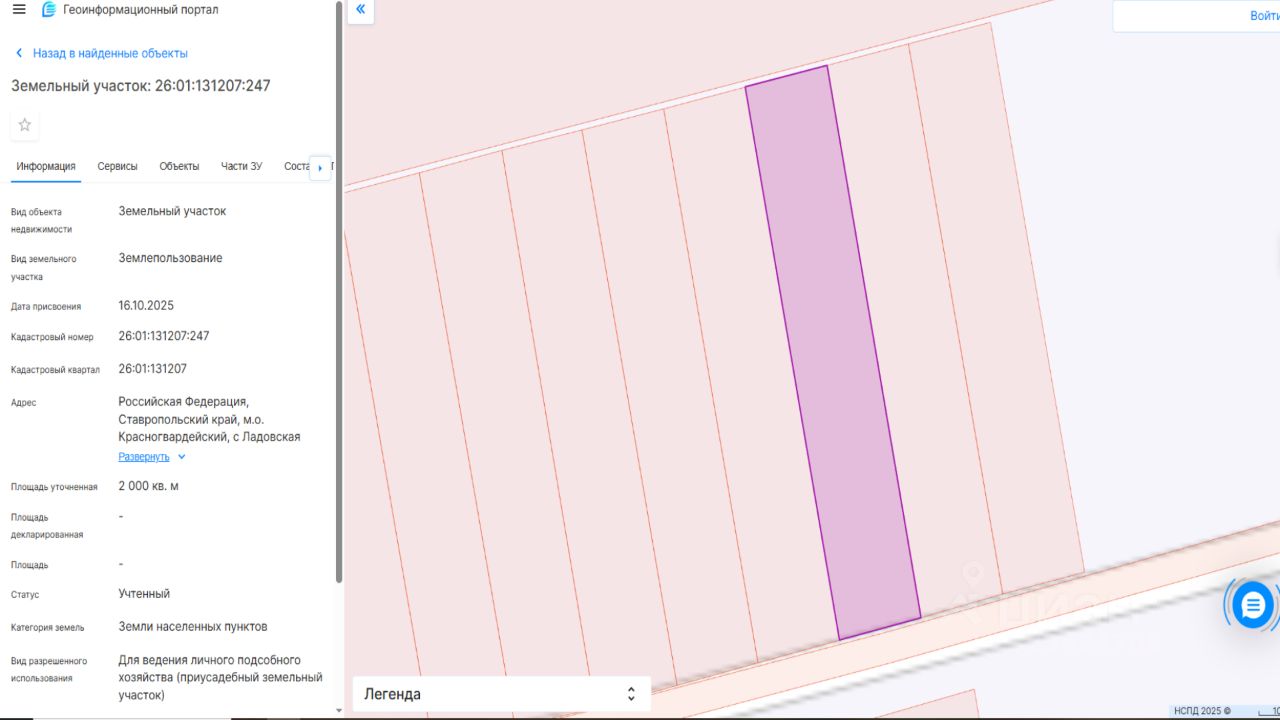The width and height of the screenshot is (1280, 720).
Task: Click the Кадастровый номер field label
Action: point(52,337)
